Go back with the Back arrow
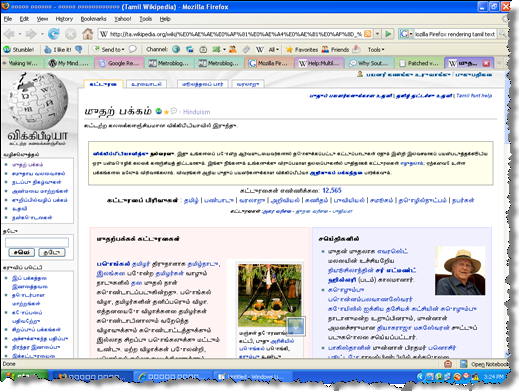 (x=9, y=34)
